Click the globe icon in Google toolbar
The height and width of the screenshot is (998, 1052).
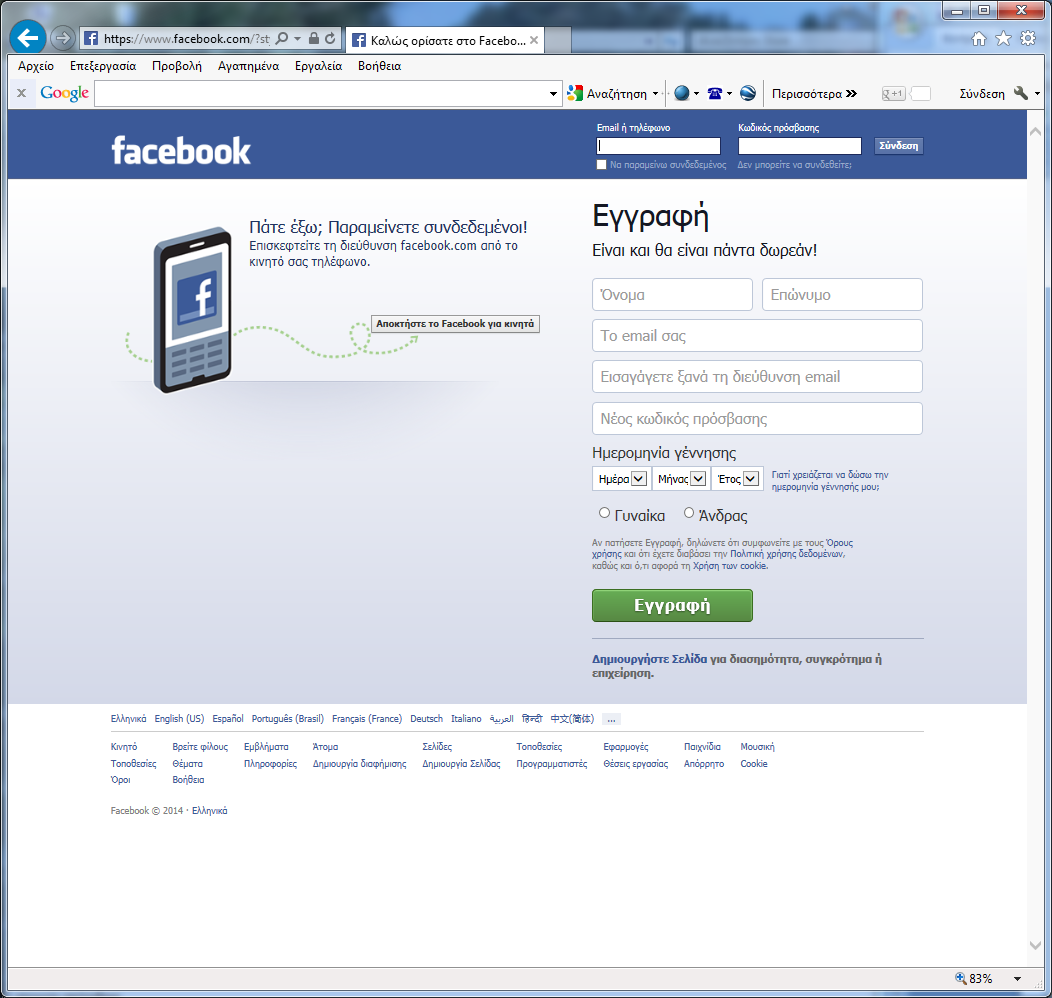click(682, 93)
